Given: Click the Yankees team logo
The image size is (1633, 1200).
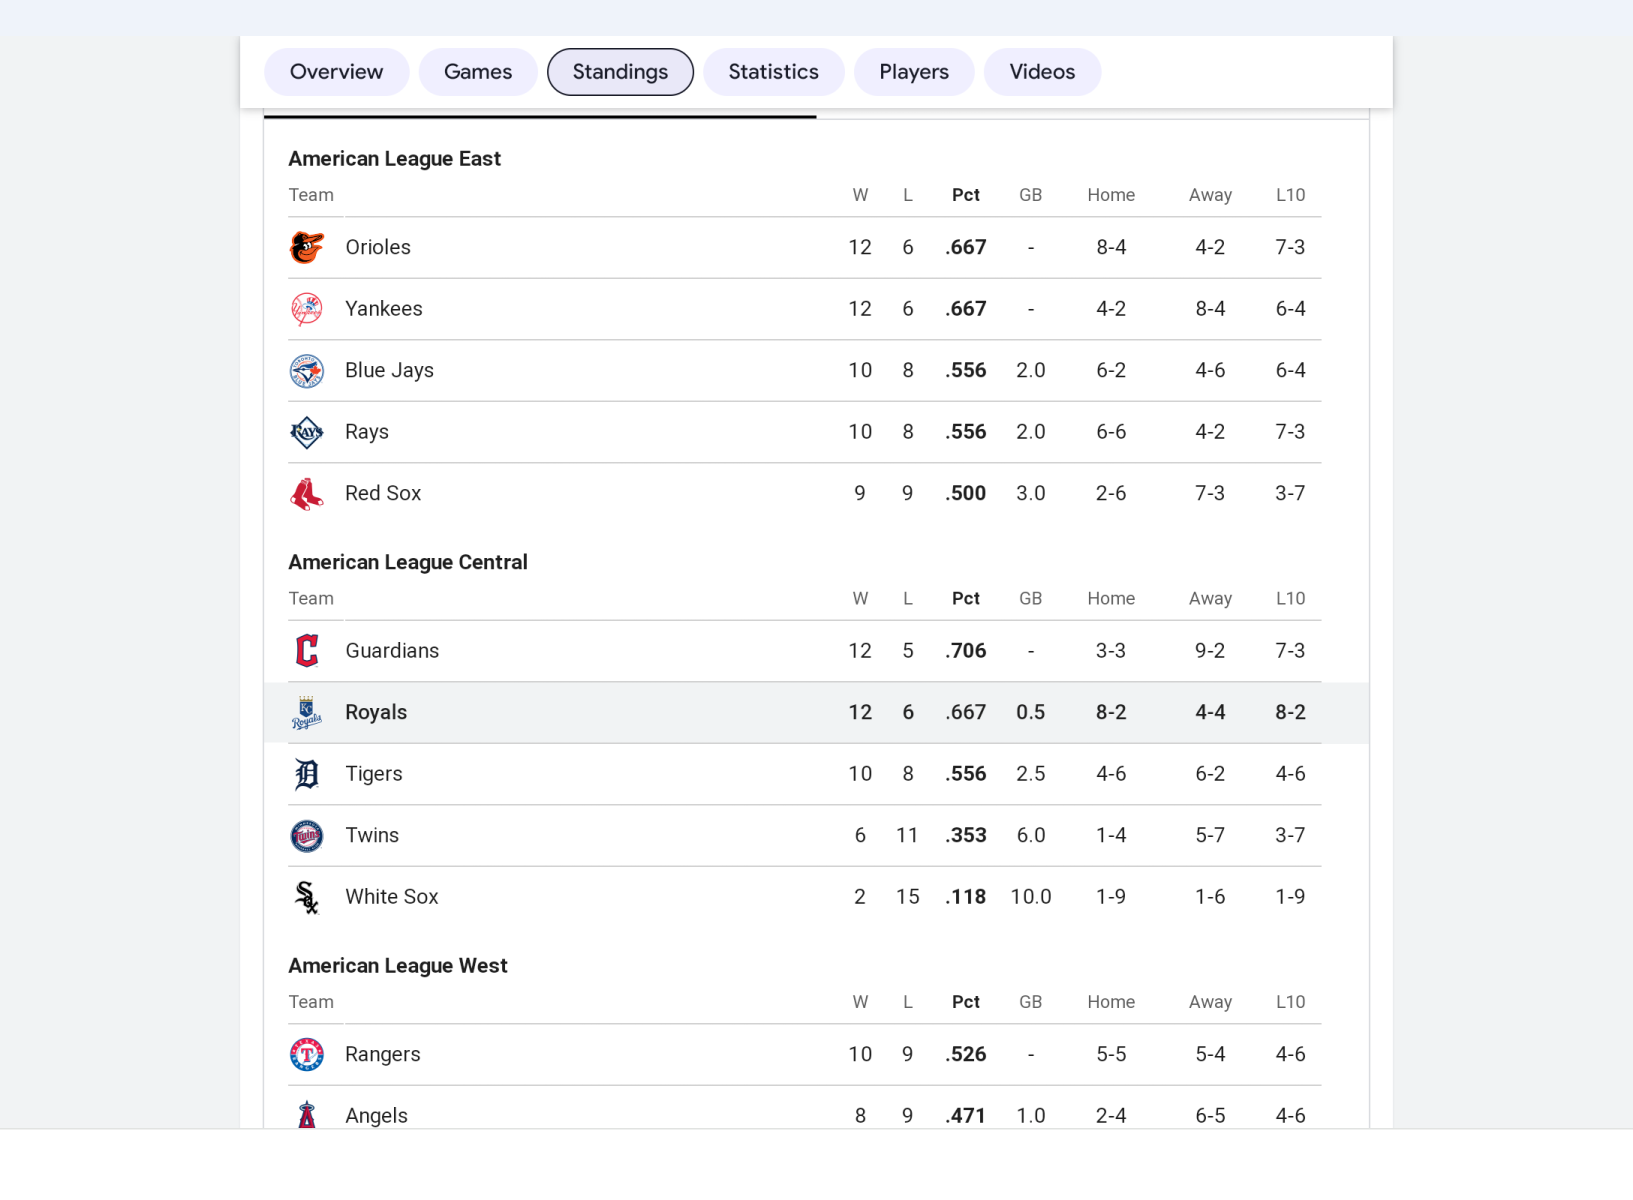Looking at the screenshot, I should coord(307,310).
